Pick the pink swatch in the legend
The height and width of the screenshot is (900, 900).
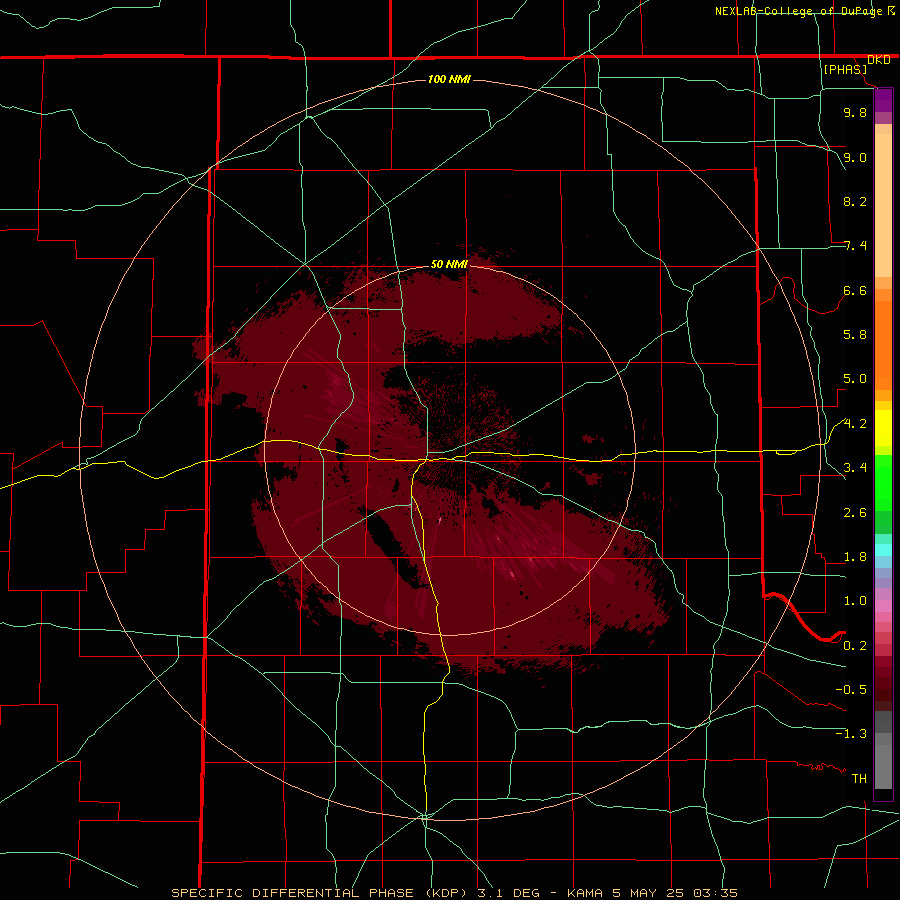tap(883, 606)
